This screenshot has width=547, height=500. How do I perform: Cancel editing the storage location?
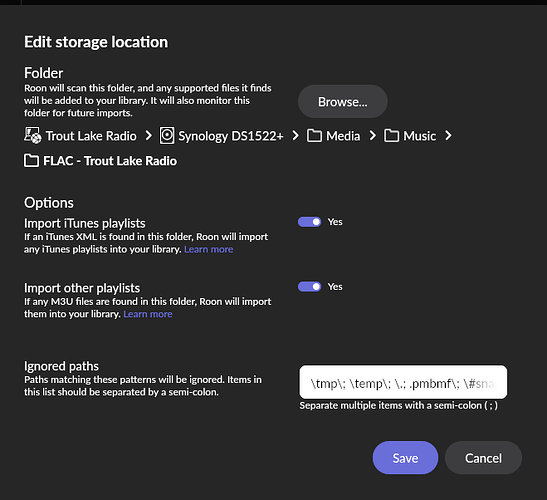pos(483,458)
